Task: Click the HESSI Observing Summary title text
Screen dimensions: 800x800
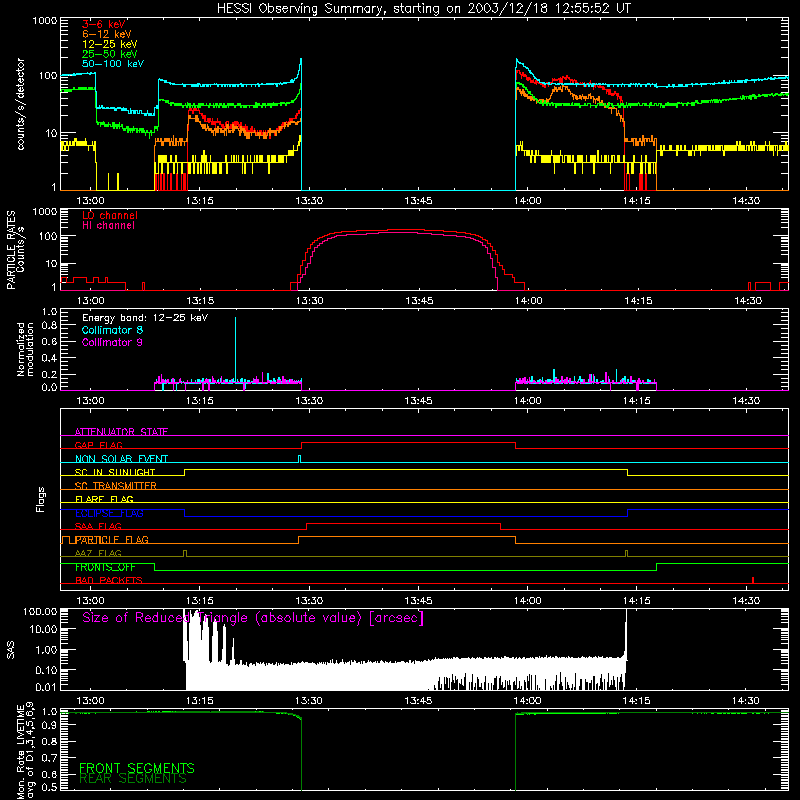Action: [424, 9]
